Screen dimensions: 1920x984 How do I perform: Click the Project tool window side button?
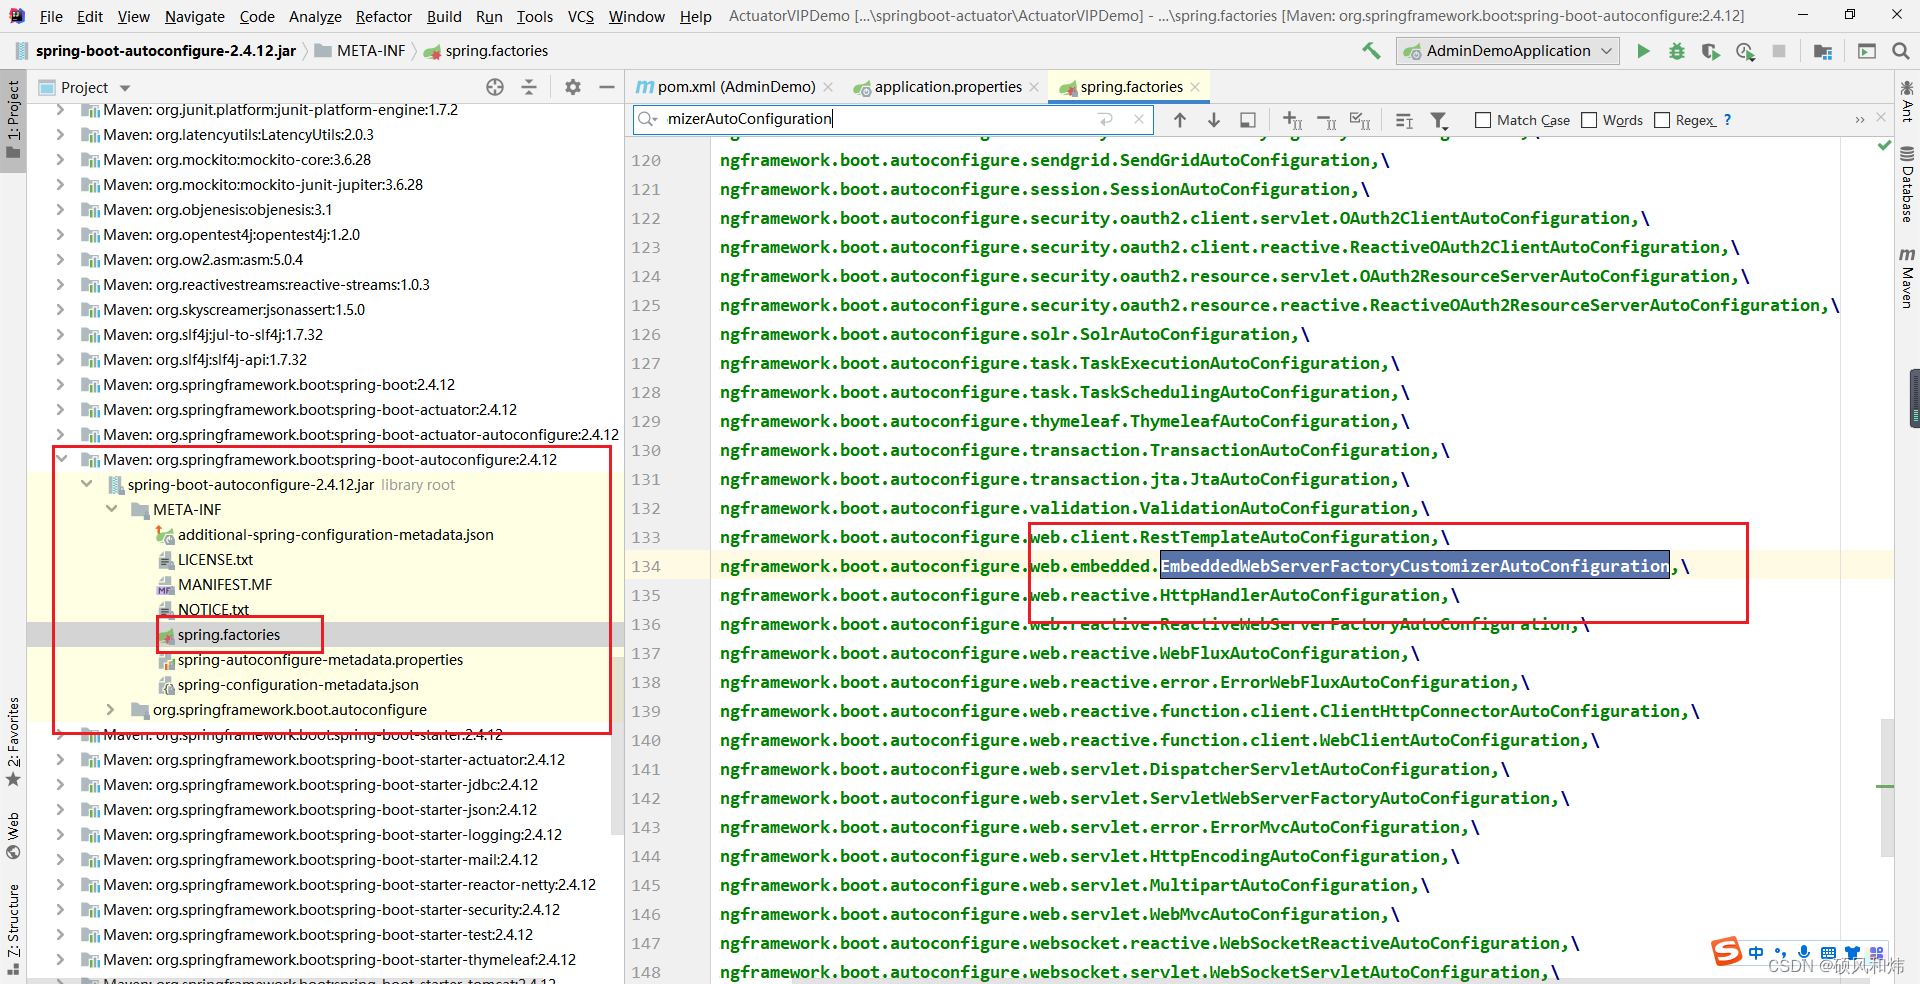click(14, 122)
